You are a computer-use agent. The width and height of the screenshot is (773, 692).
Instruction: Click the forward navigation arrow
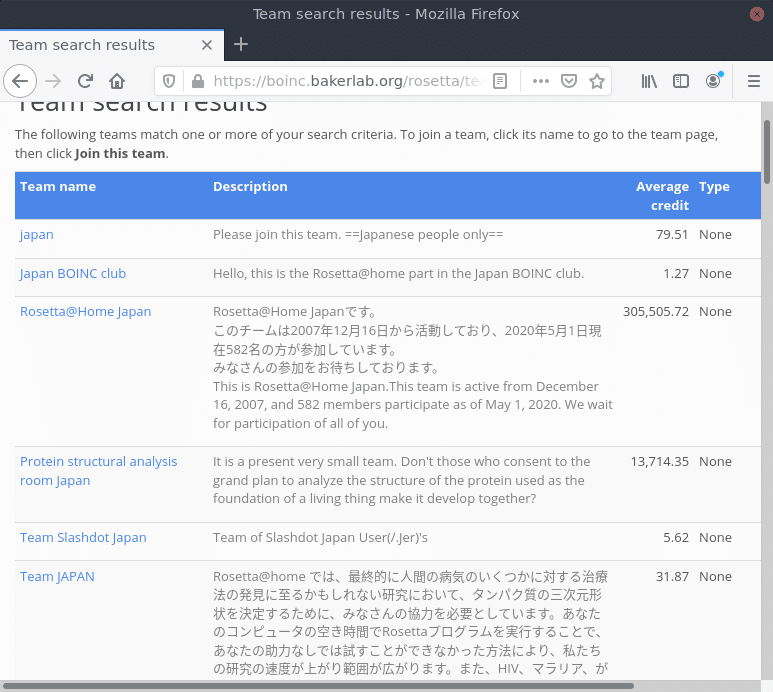tap(53, 81)
